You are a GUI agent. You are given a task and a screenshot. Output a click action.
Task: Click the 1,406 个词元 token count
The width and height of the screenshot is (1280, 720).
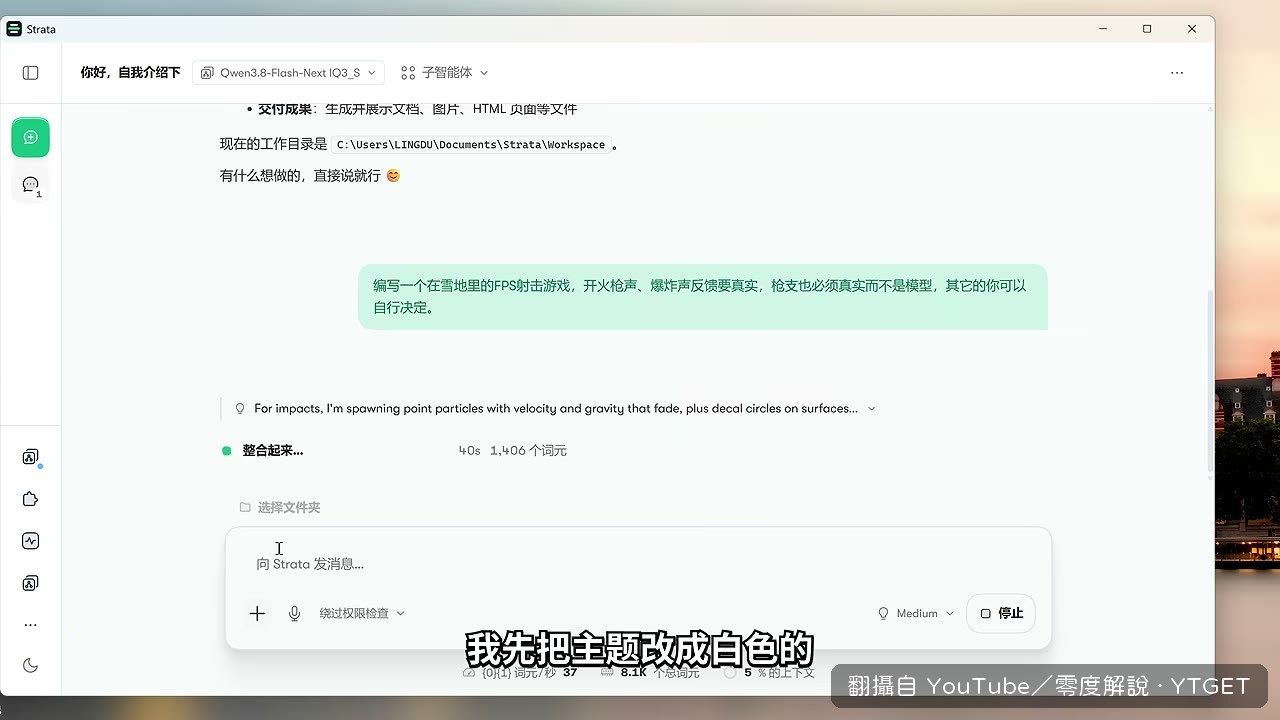[528, 451]
